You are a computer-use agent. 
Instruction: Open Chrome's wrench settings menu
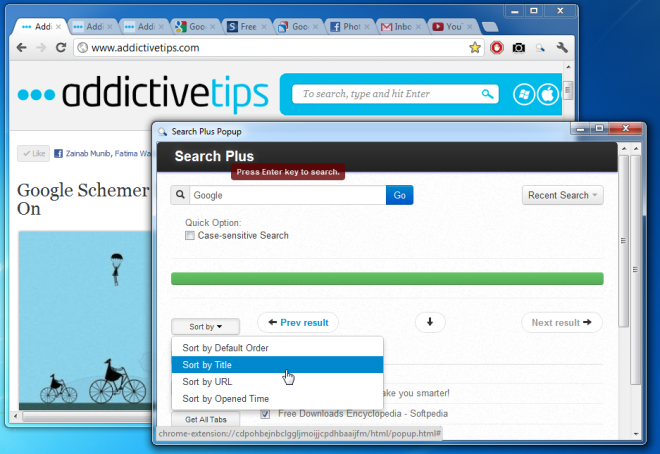[562, 48]
